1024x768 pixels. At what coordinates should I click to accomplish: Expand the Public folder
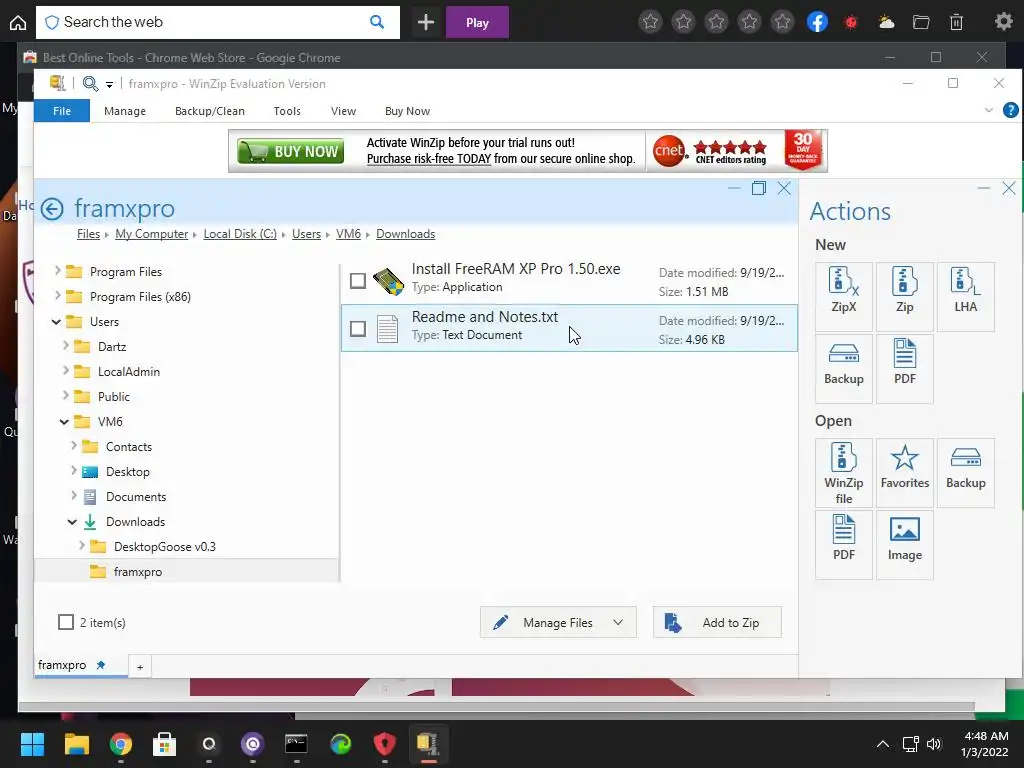pos(65,395)
